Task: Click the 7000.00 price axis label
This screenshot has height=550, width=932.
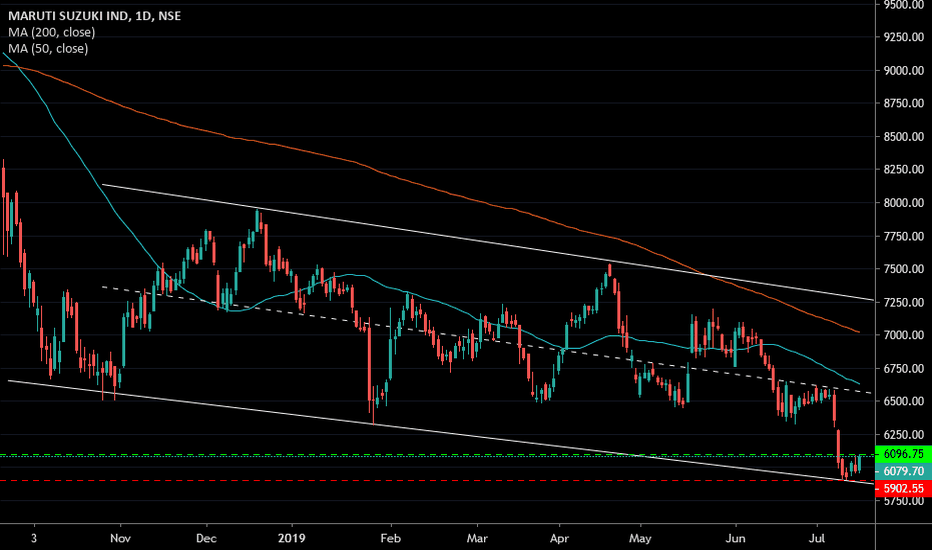Action: pyautogui.click(x=903, y=335)
